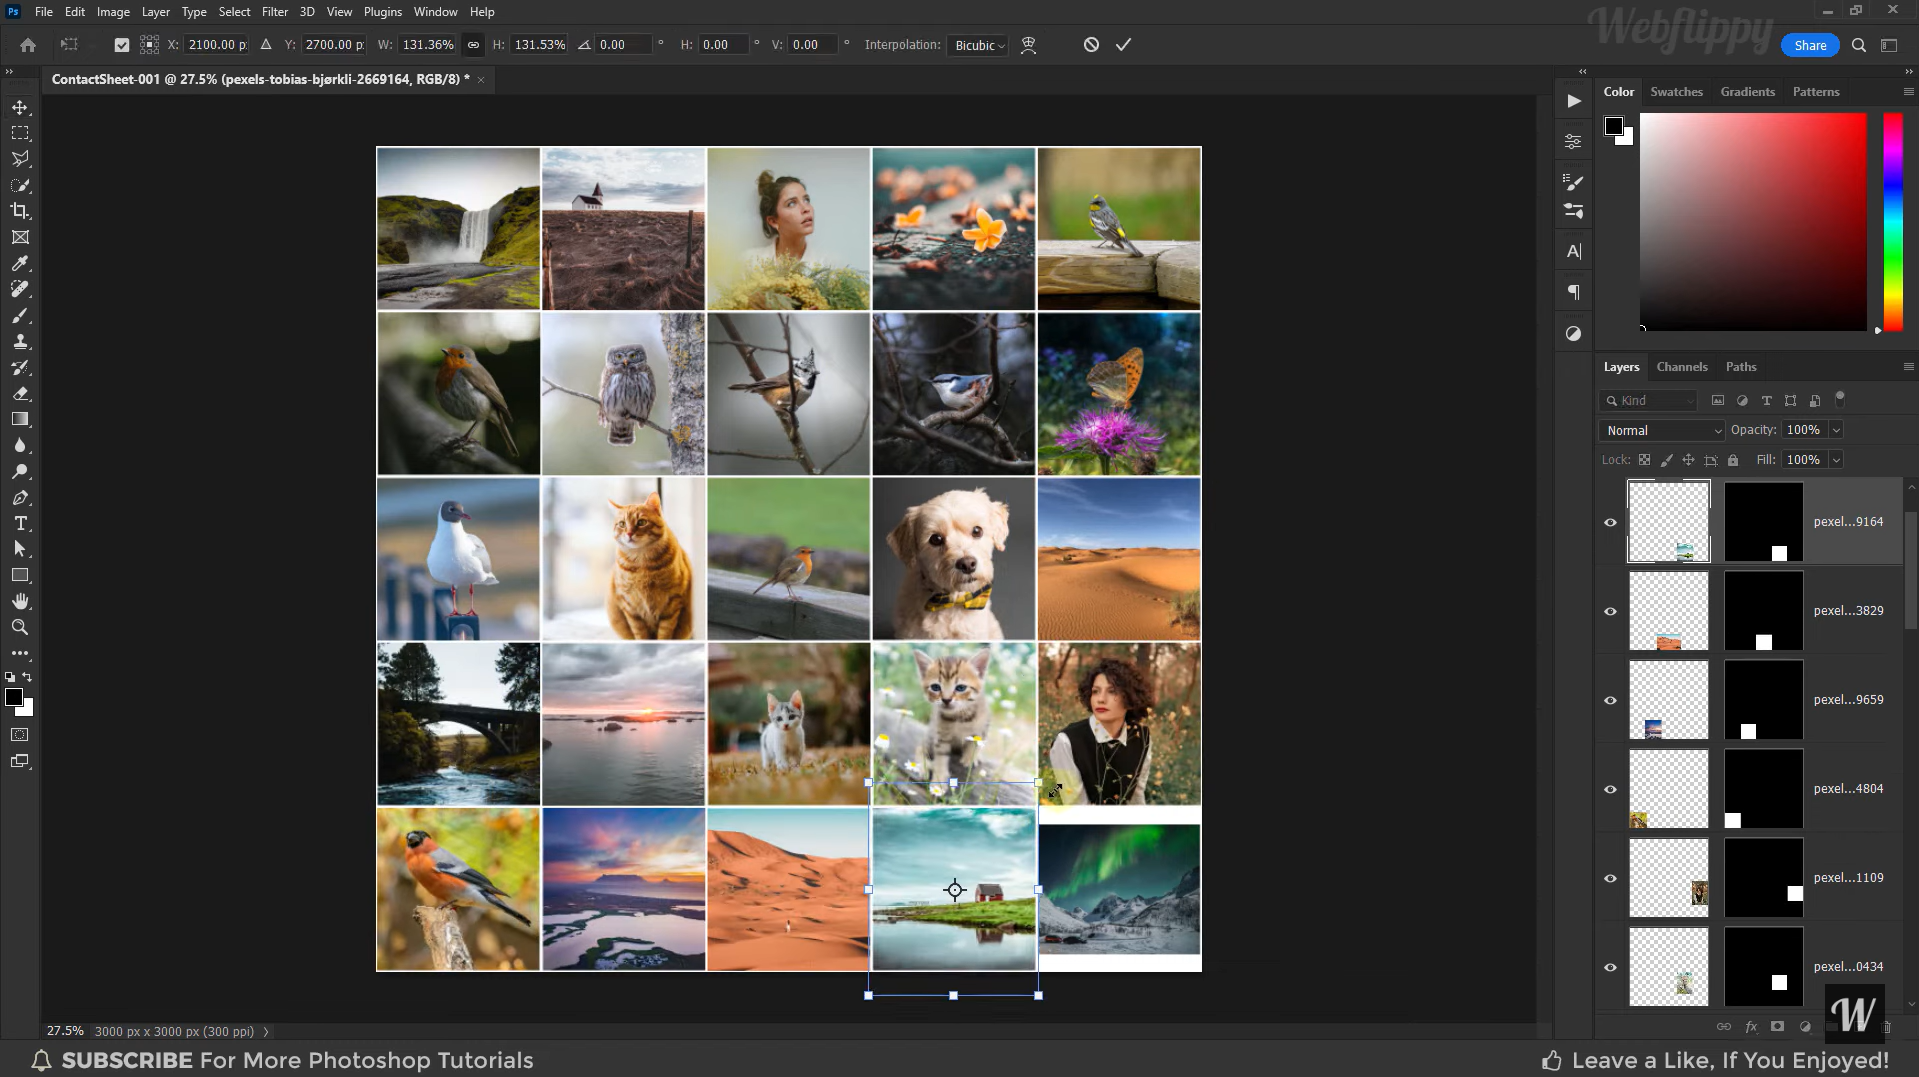Click the switch warp mode icon
Screen dimensions: 1919x1077
click(x=1029, y=45)
